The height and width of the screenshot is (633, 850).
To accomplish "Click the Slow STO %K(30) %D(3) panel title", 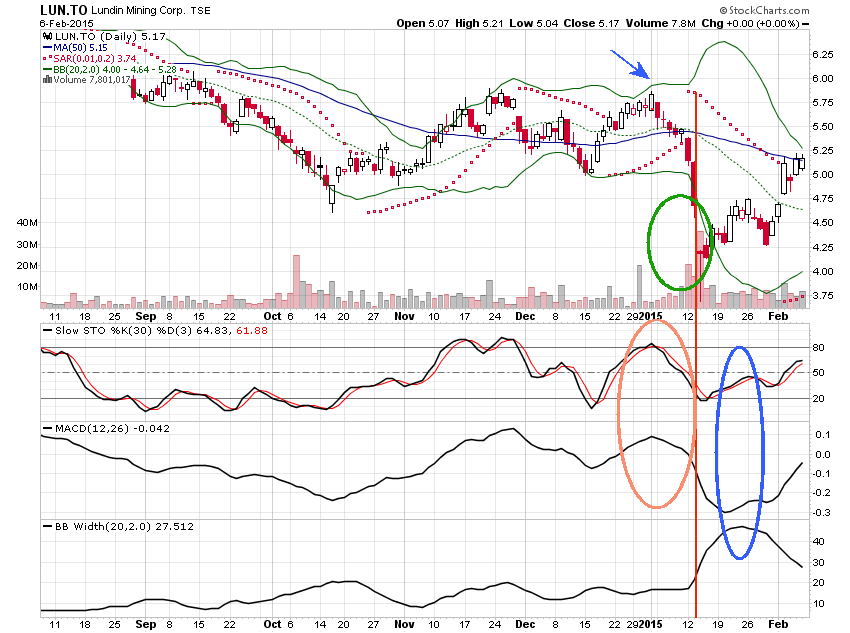I will pyautogui.click(x=124, y=331).
